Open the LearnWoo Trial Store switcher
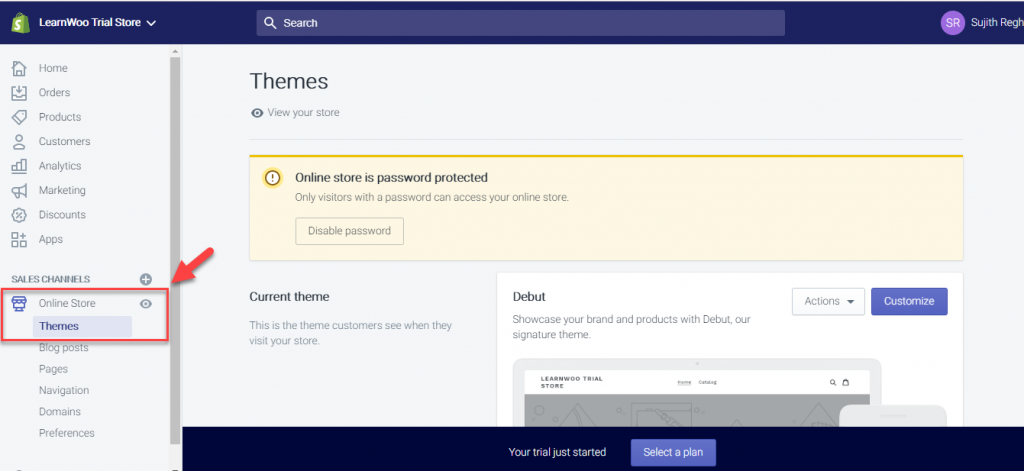The image size is (1024, 471). point(97,23)
